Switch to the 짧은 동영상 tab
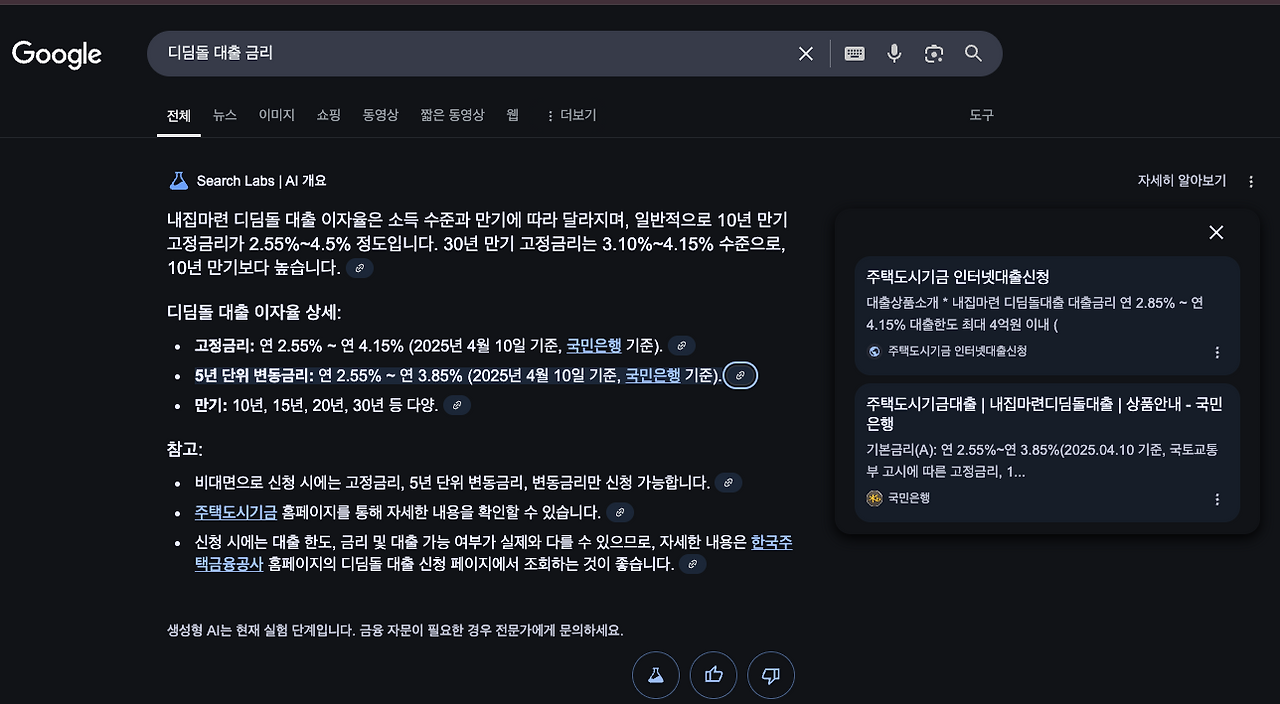The height and width of the screenshot is (704, 1280). pyautogui.click(x=452, y=115)
